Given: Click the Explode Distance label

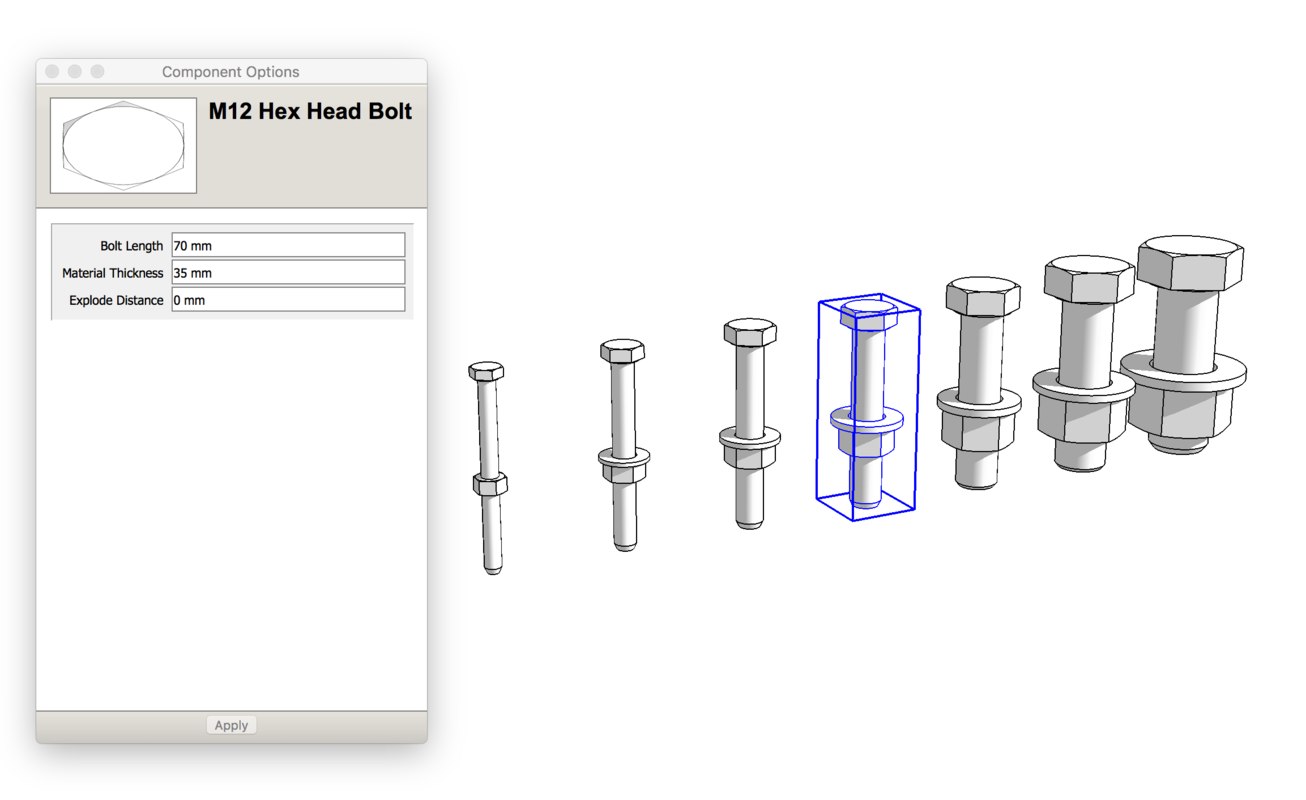Looking at the screenshot, I should click(x=116, y=299).
